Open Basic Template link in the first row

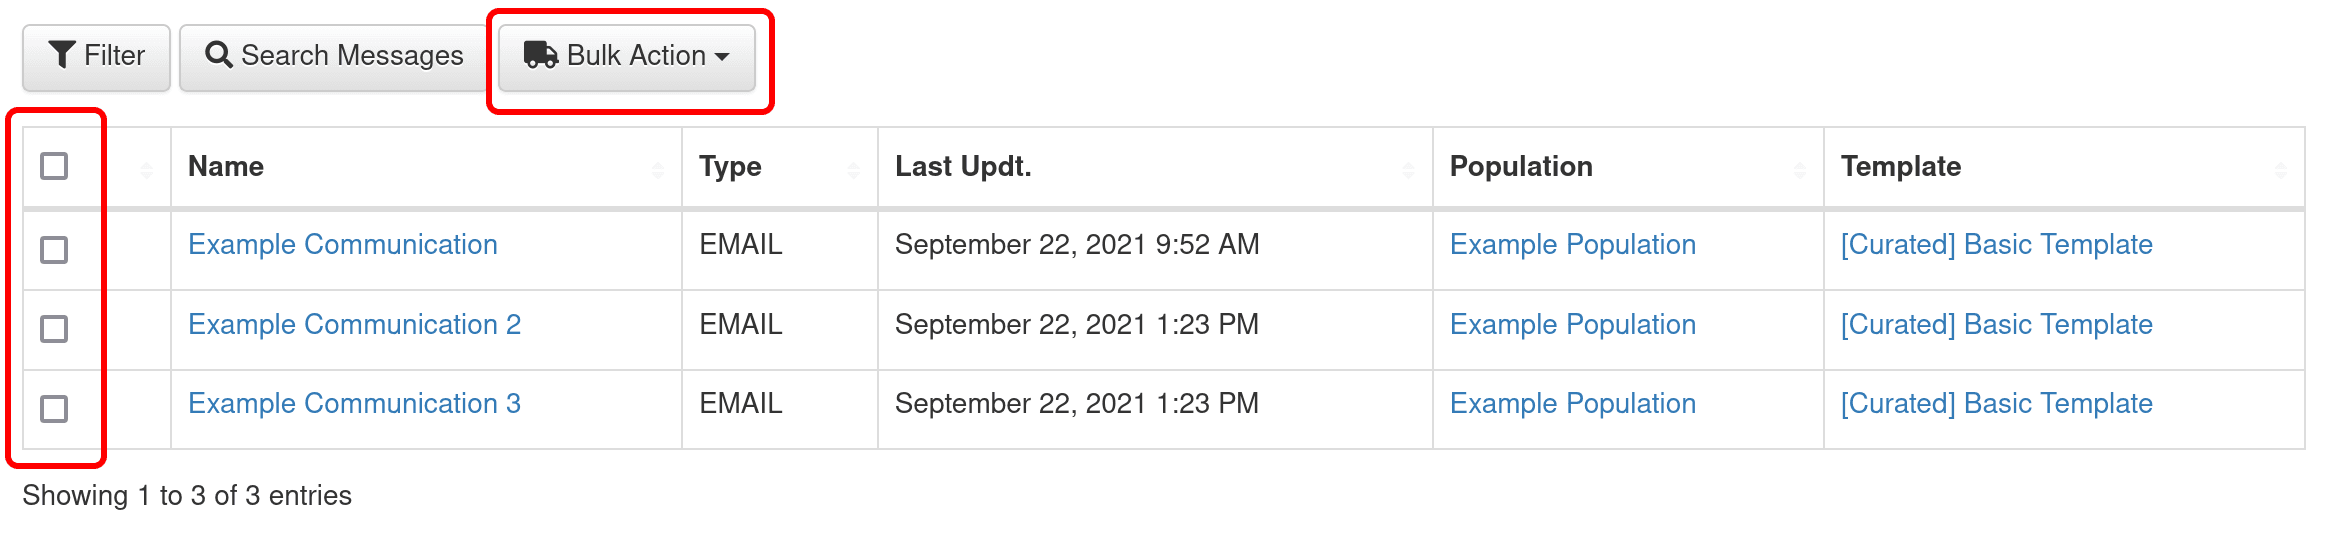tap(1996, 245)
